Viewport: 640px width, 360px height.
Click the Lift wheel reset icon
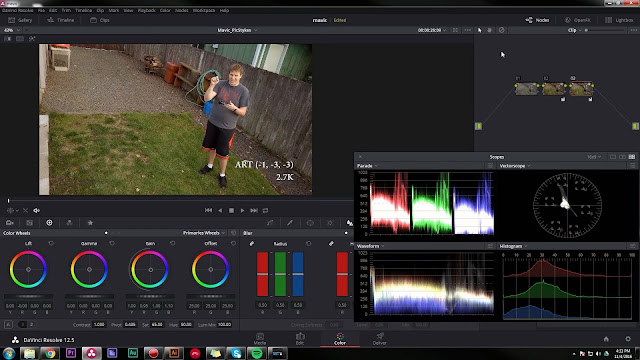click(x=51, y=243)
